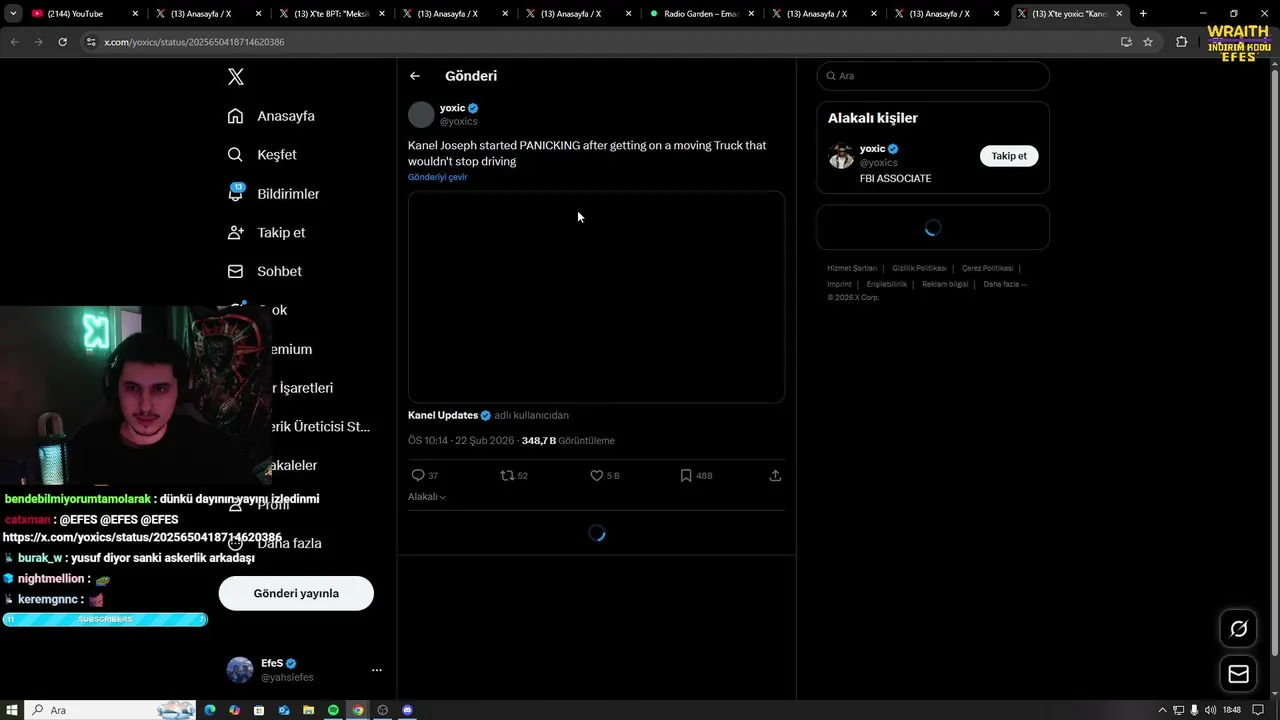Expand the Alakalı sort dropdown
The height and width of the screenshot is (720, 1280).
tap(427, 497)
